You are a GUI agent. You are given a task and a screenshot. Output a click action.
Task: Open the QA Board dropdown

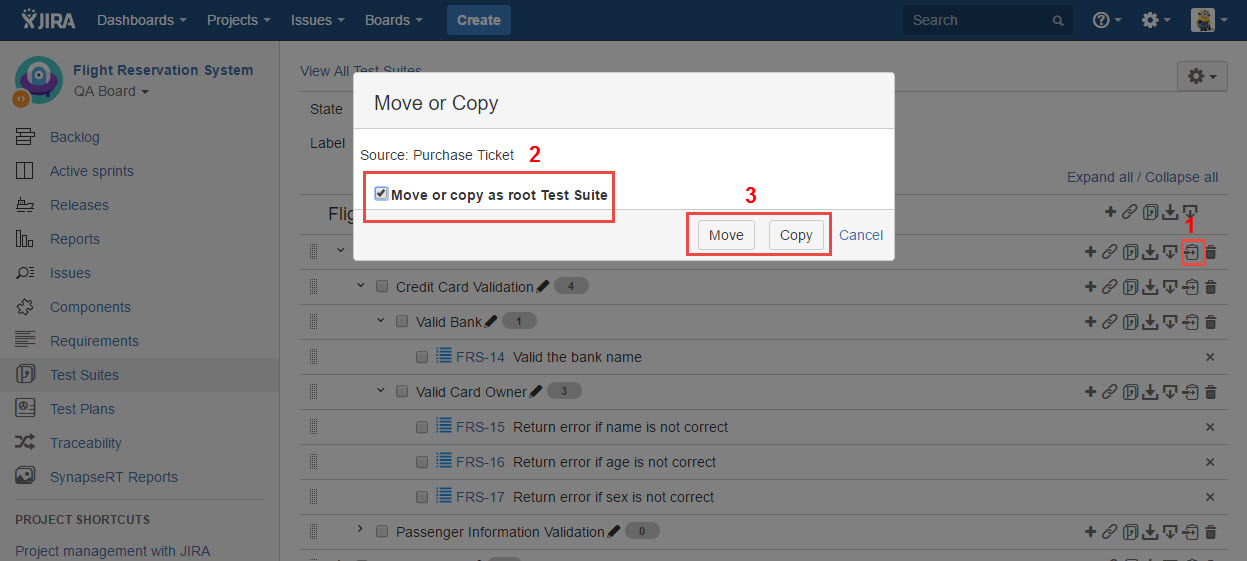coord(111,91)
